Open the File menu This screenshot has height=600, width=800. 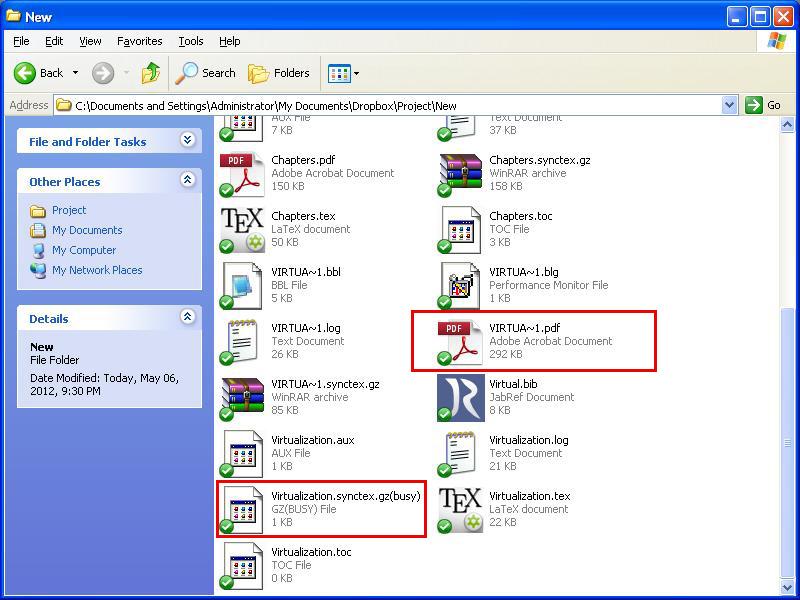[21, 41]
